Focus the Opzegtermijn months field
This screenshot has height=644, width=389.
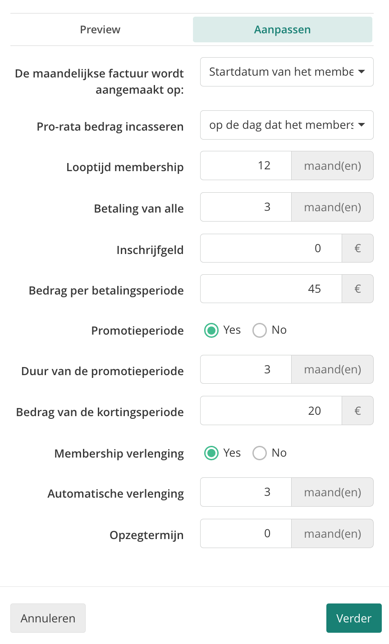click(x=246, y=534)
